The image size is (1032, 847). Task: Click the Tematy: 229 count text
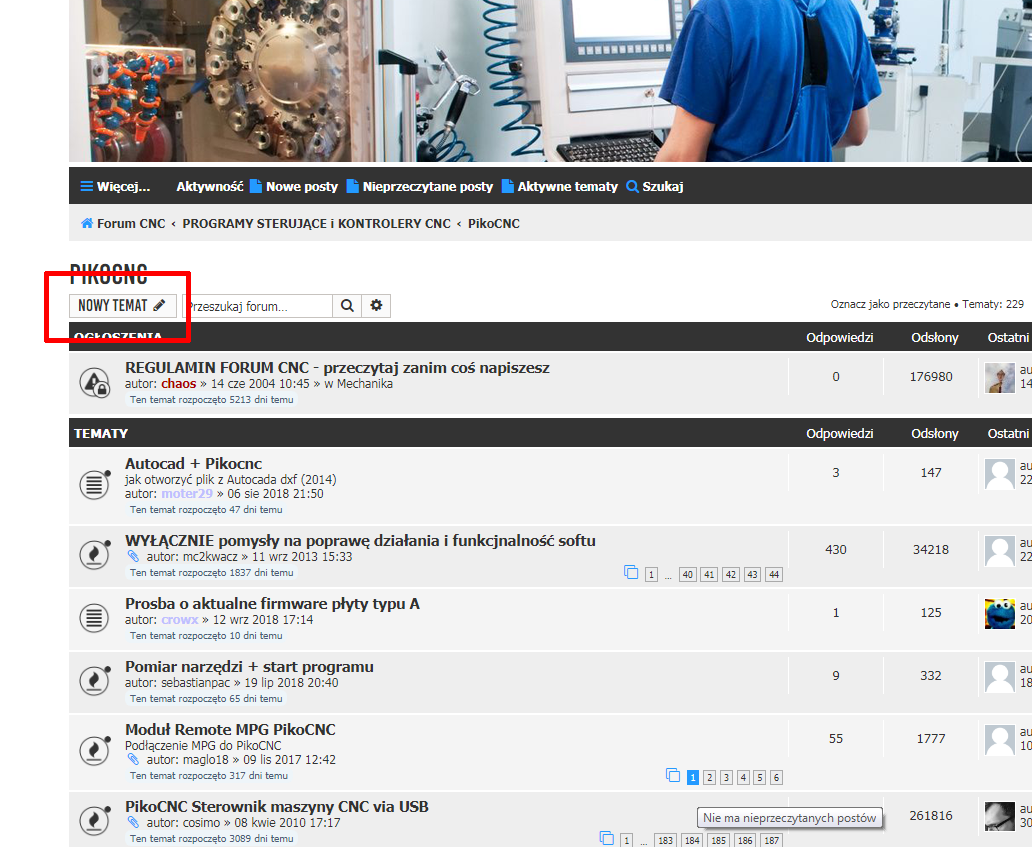click(x=993, y=304)
